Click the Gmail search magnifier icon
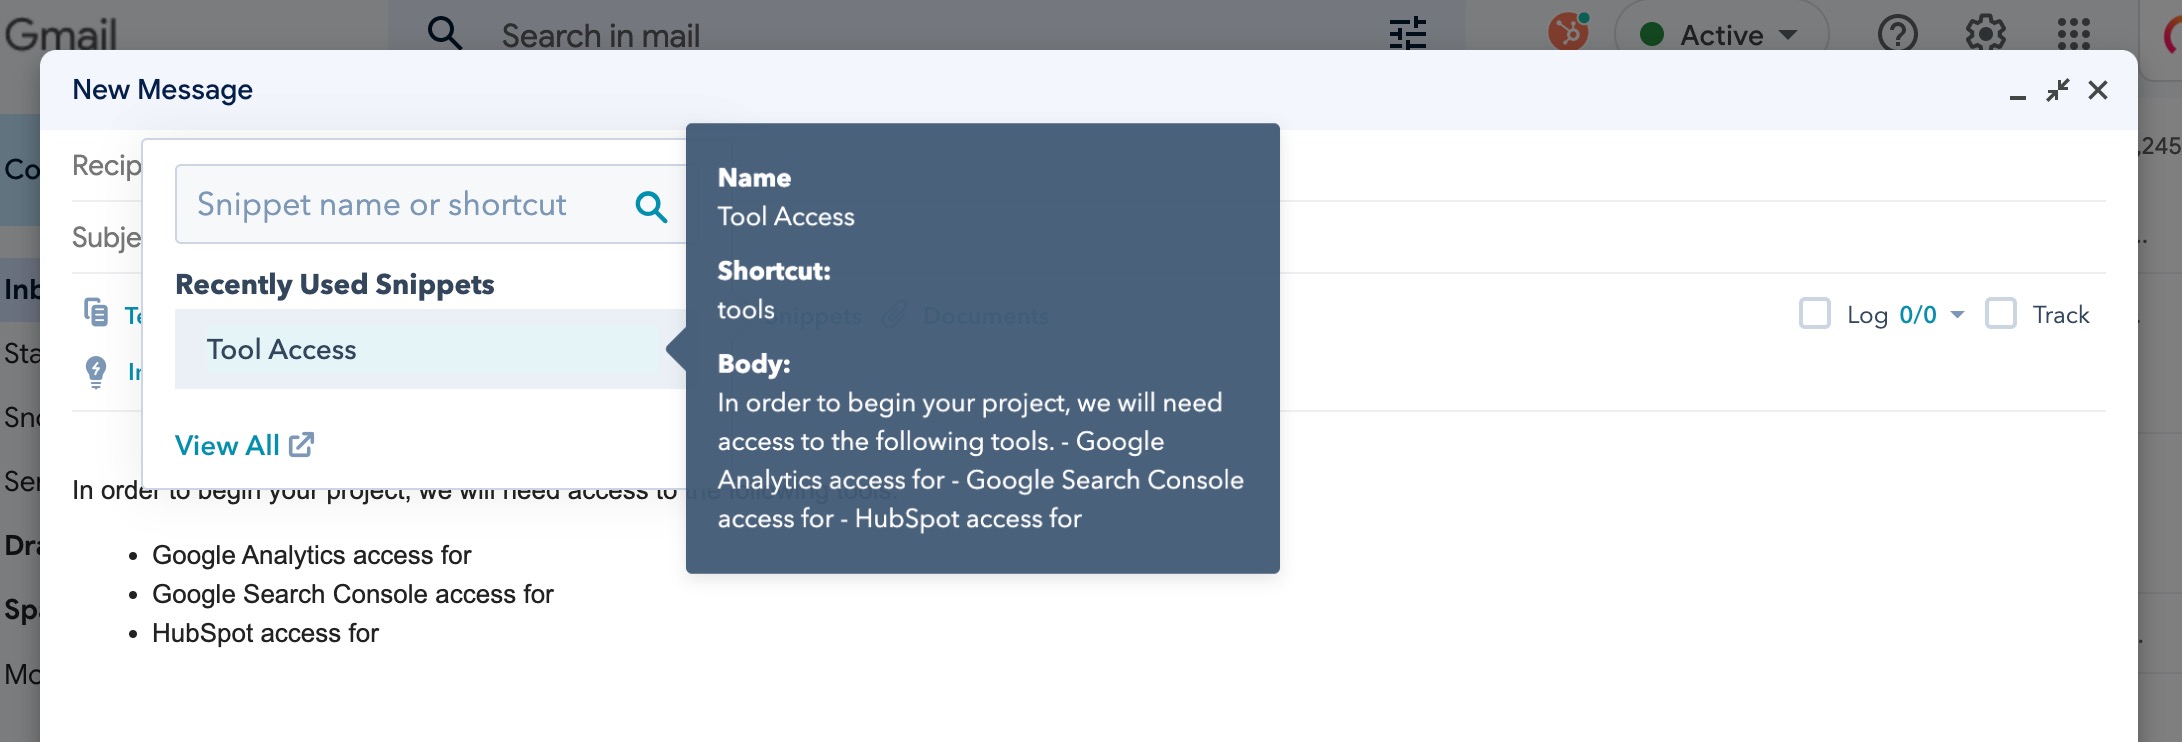This screenshot has height=742, width=2182. [445, 33]
